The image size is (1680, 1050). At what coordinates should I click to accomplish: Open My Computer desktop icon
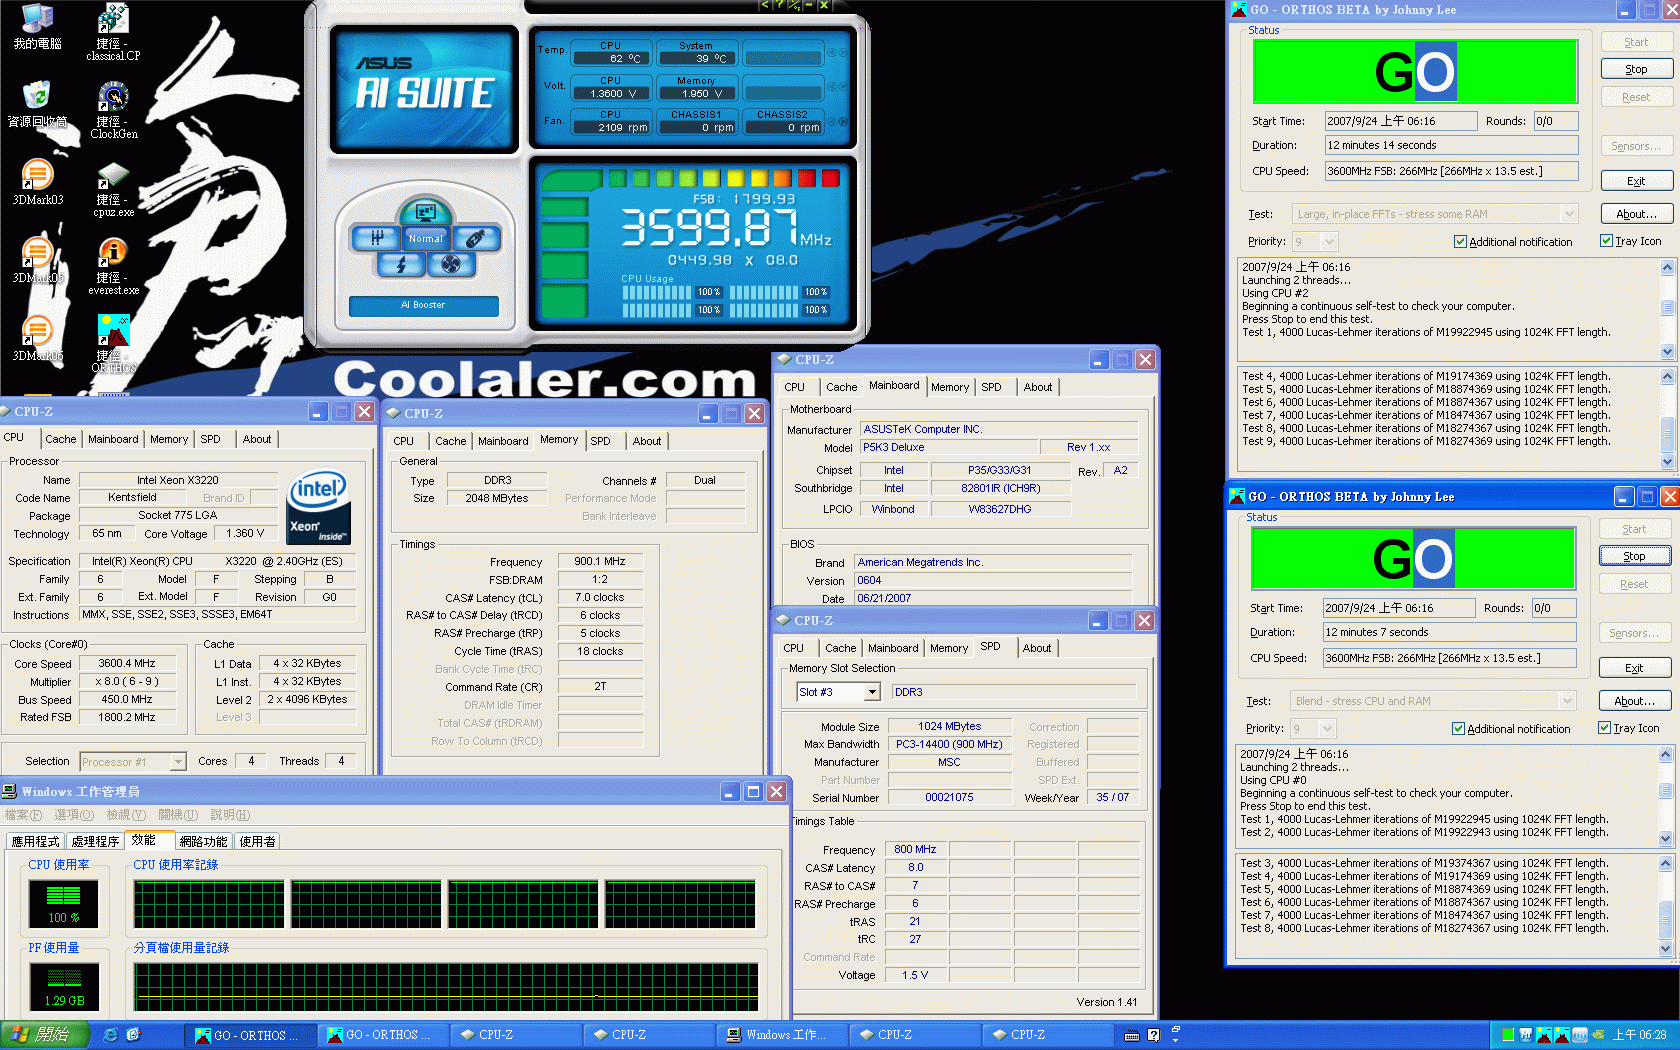point(37,28)
